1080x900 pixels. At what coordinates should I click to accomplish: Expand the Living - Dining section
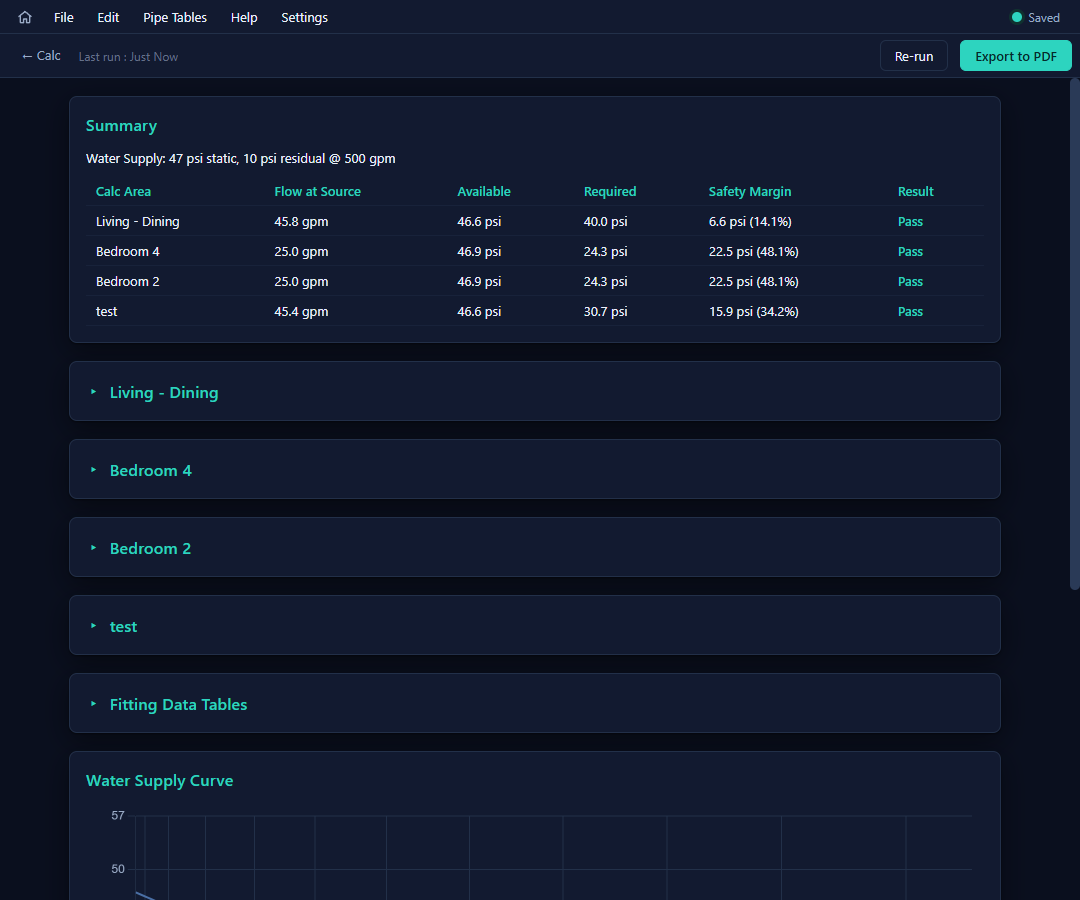tap(534, 391)
